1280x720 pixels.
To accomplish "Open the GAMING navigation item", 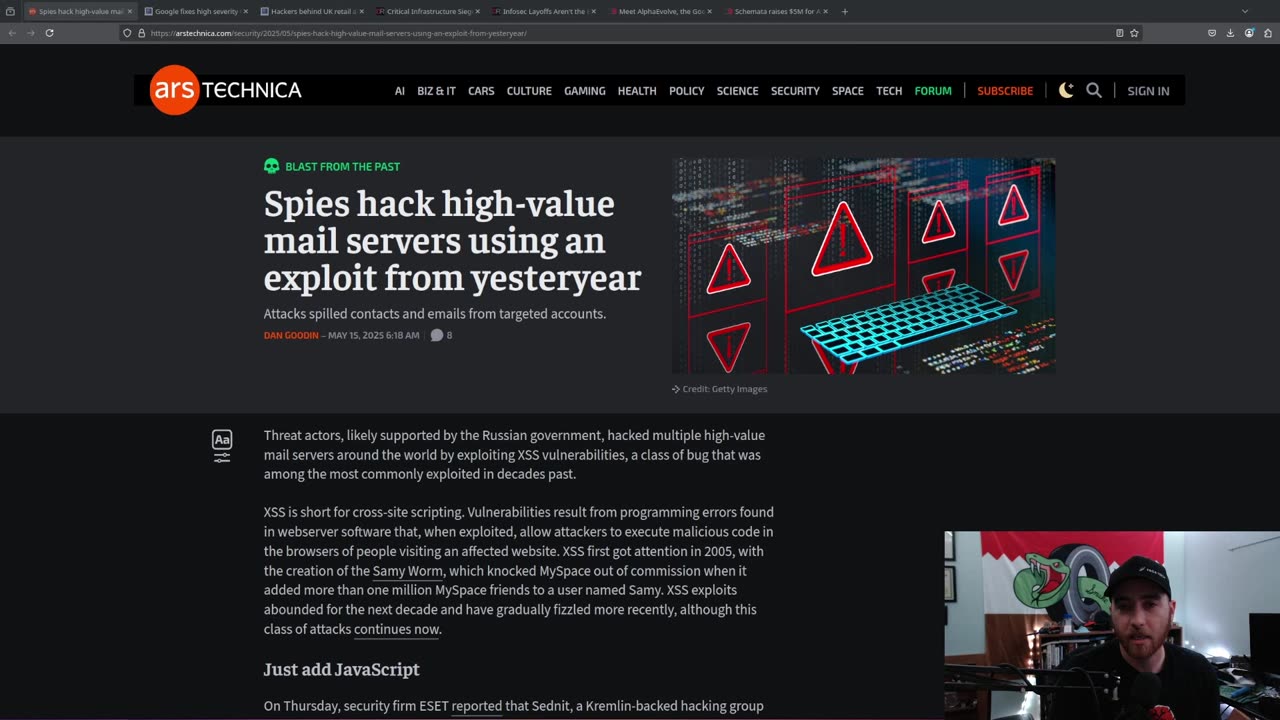I will (x=585, y=91).
